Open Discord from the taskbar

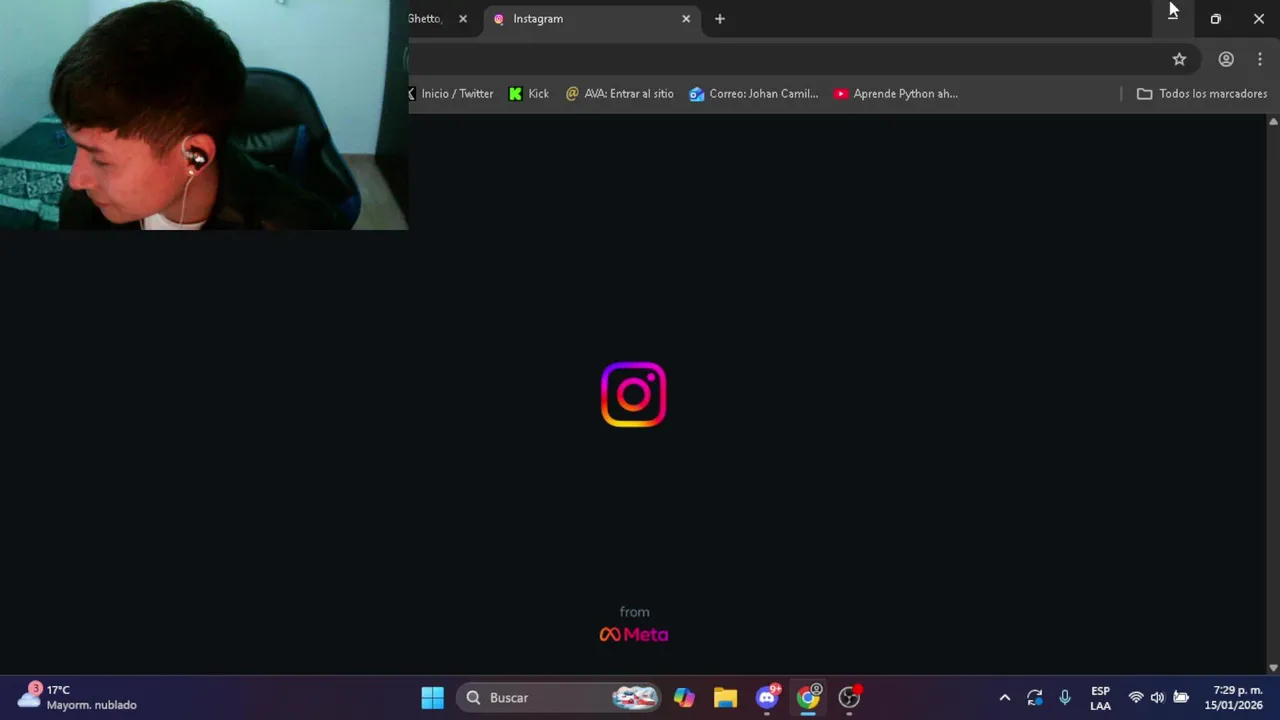tap(767, 698)
